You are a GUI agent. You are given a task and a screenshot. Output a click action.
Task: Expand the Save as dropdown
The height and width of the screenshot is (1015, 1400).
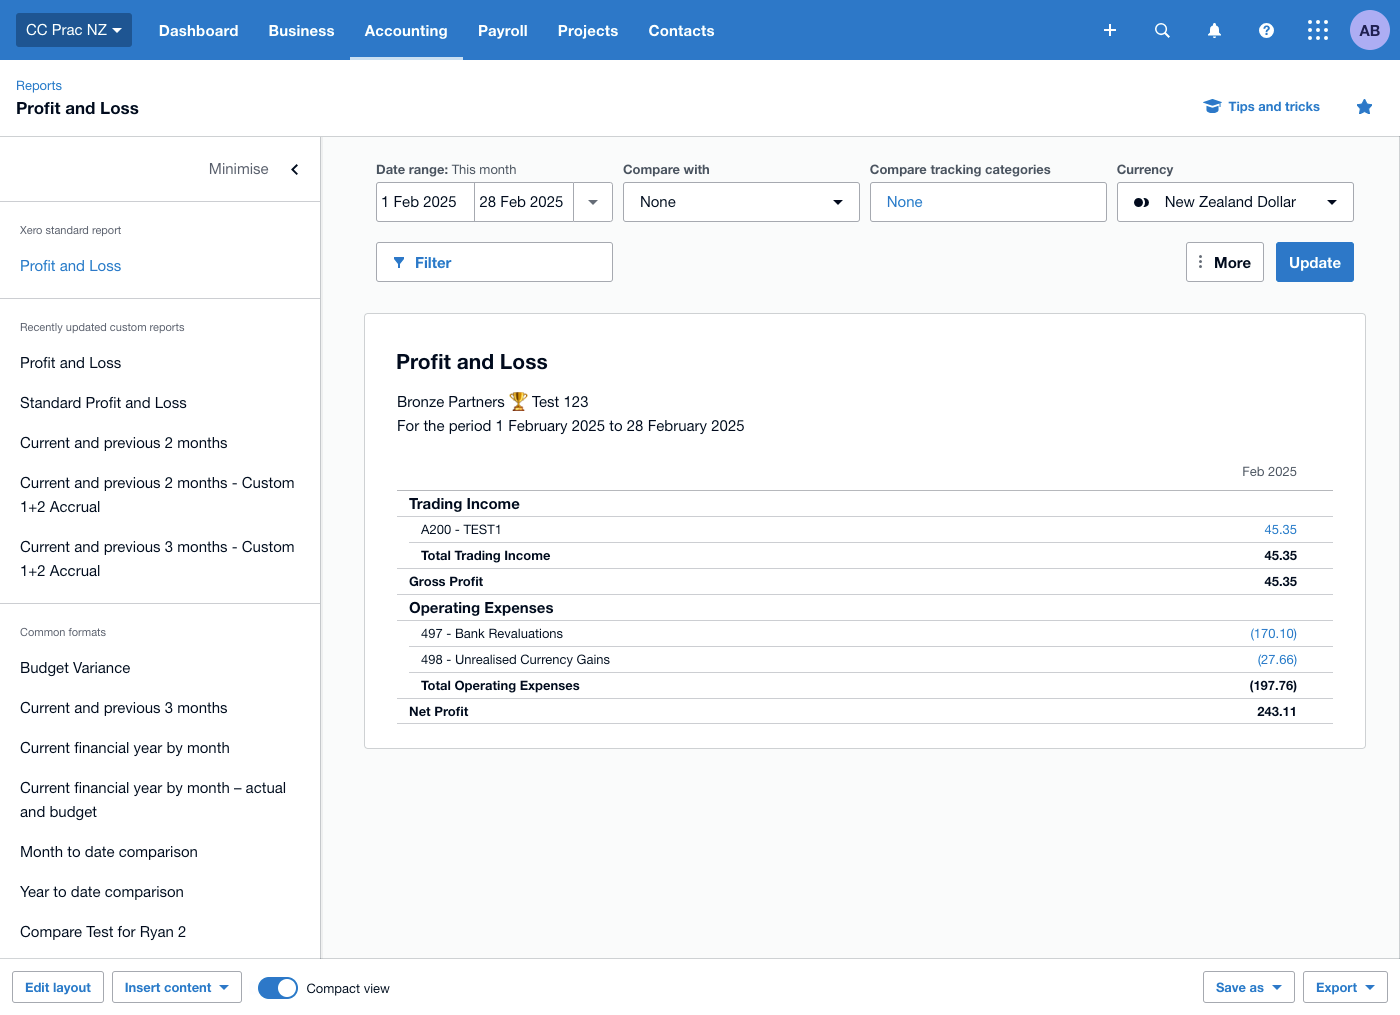pos(1249,987)
